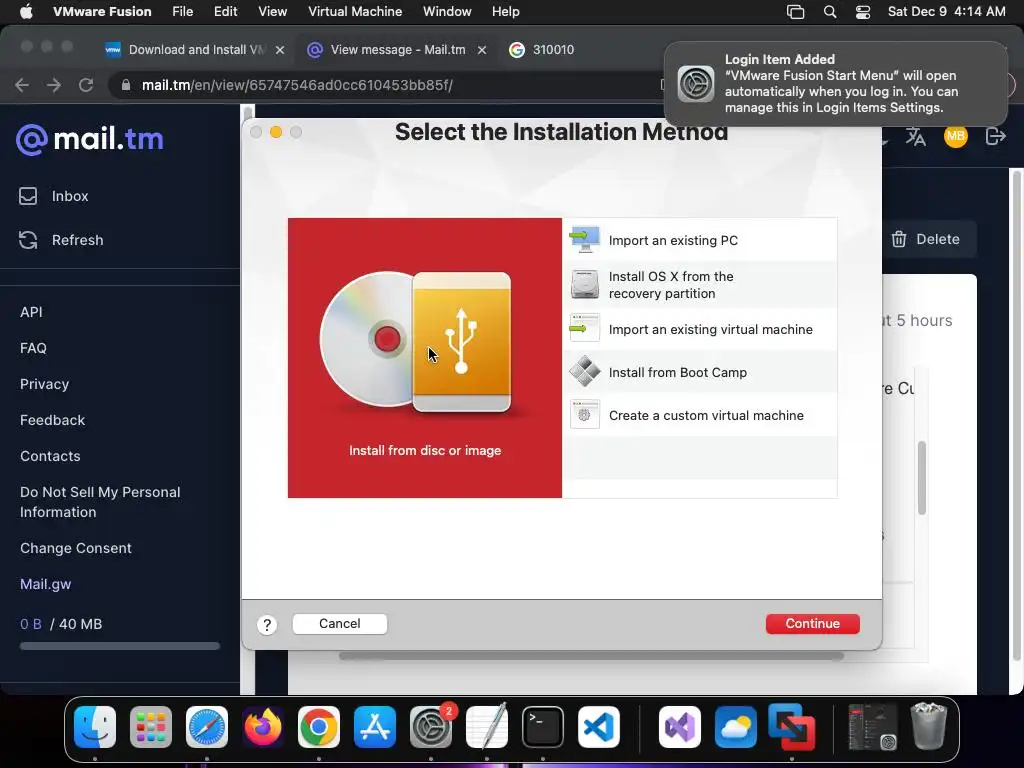Click the browser back arrow
Image resolution: width=1024 pixels, height=768 pixels.
coord(22,85)
